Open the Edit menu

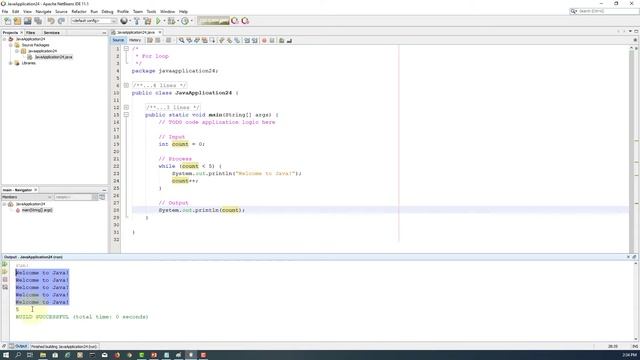point(16,11)
